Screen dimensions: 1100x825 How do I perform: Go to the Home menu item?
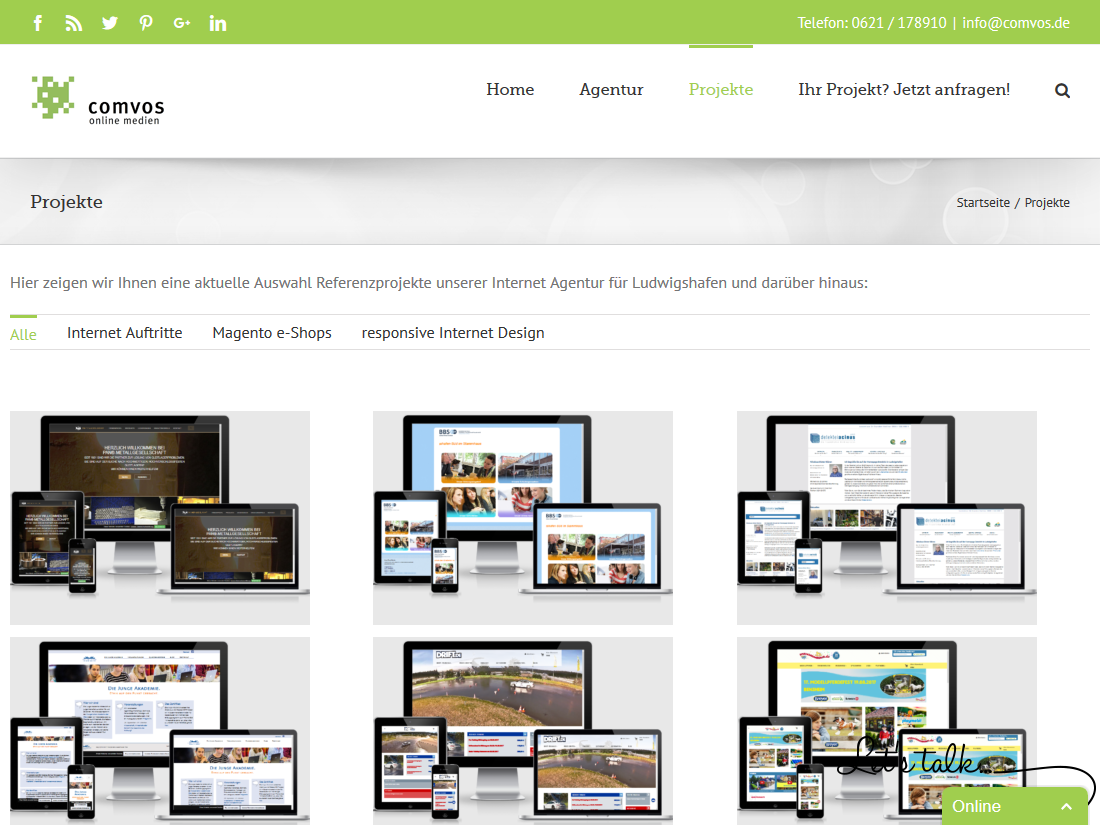[x=510, y=89]
